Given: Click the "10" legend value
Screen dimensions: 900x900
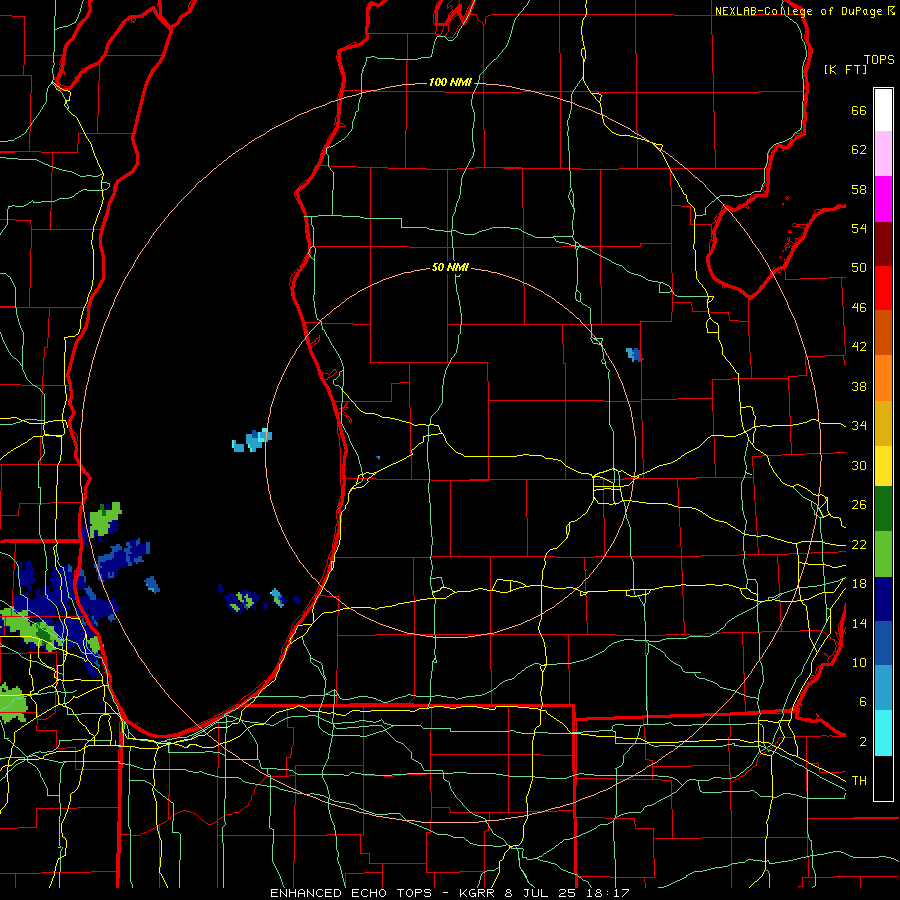Looking at the screenshot, I should point(859,663).
